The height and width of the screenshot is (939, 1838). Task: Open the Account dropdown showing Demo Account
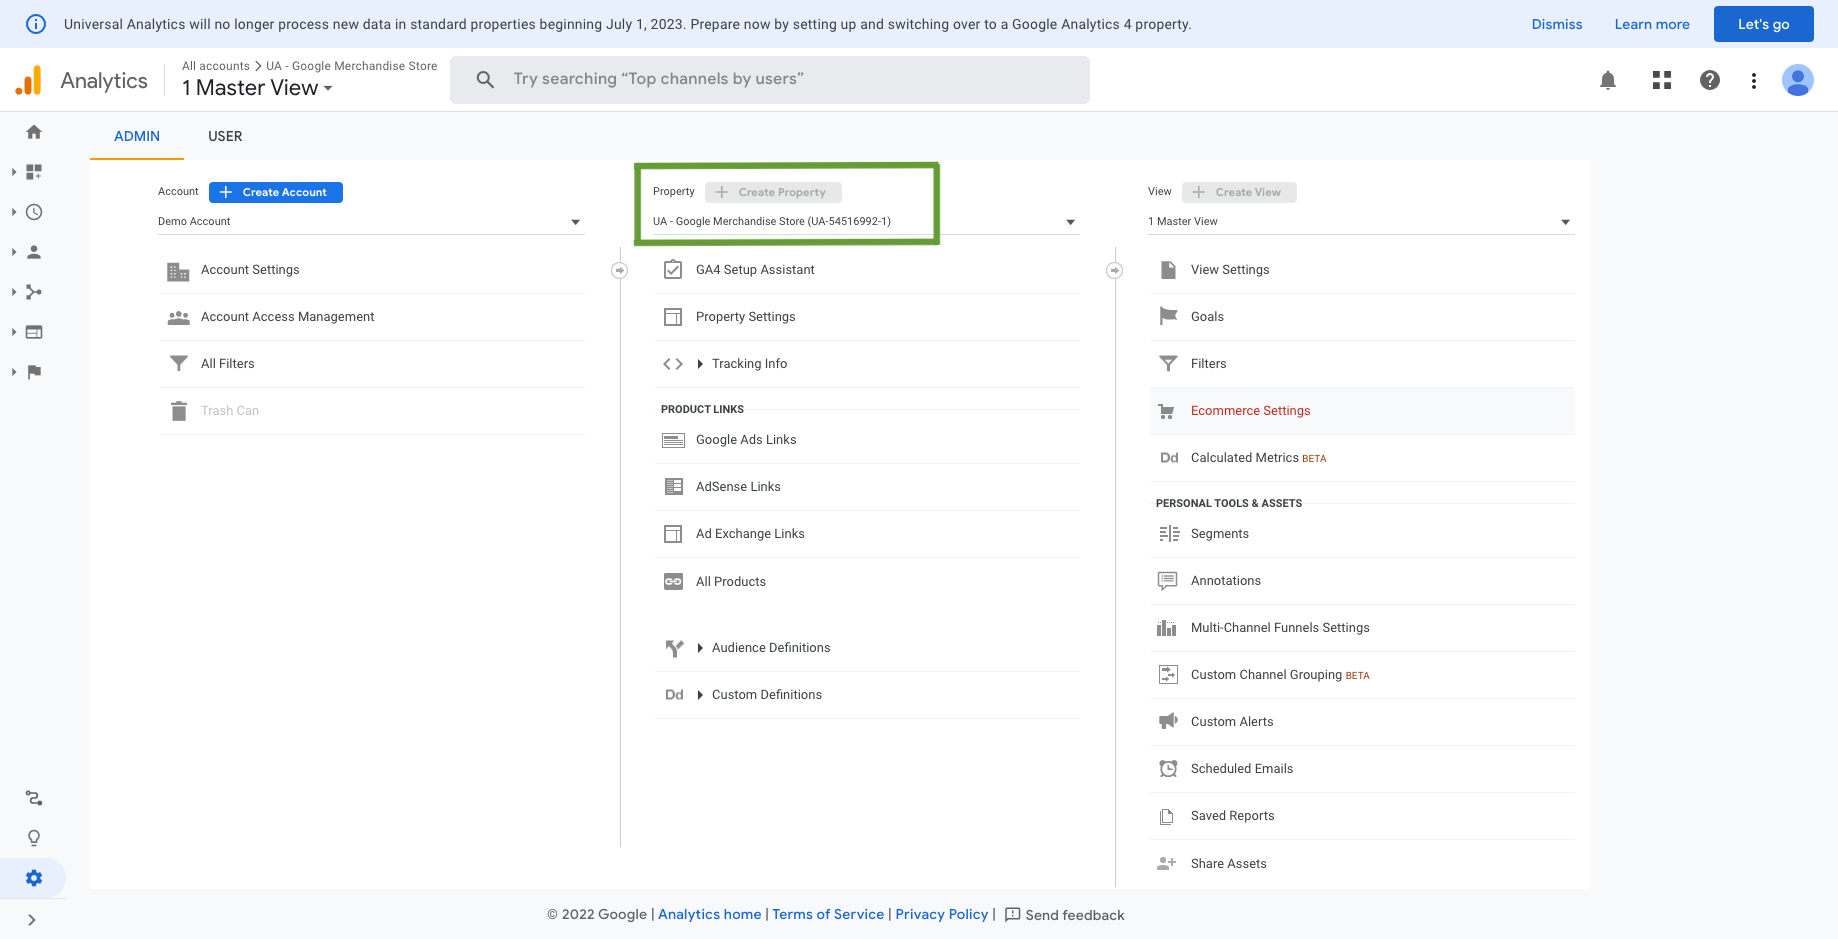click(x=370, y=222)
